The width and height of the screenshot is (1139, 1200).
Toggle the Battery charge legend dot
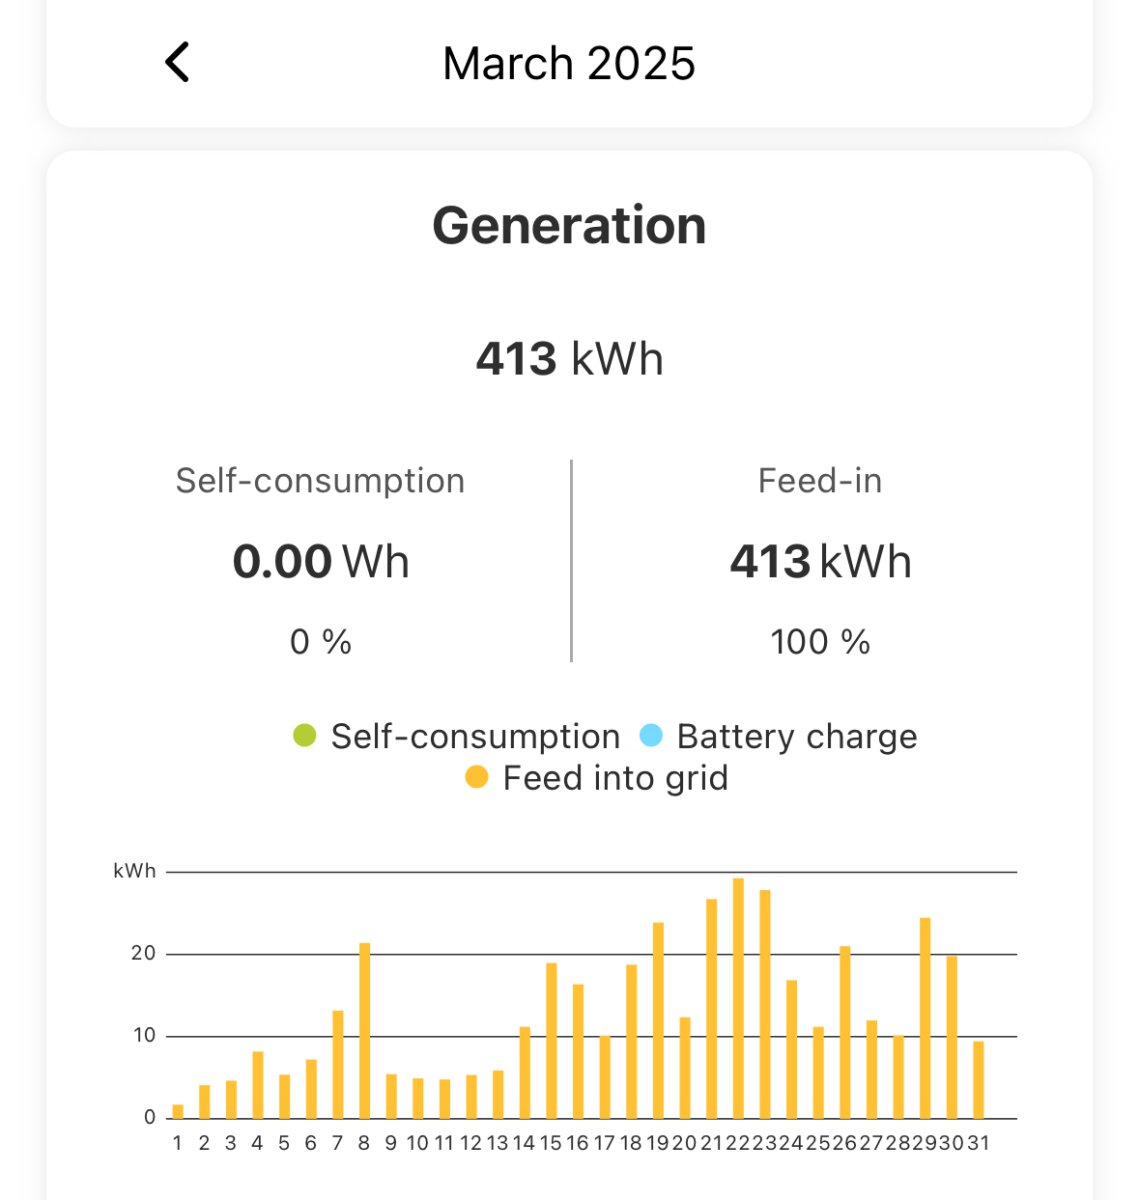point(651,736)
